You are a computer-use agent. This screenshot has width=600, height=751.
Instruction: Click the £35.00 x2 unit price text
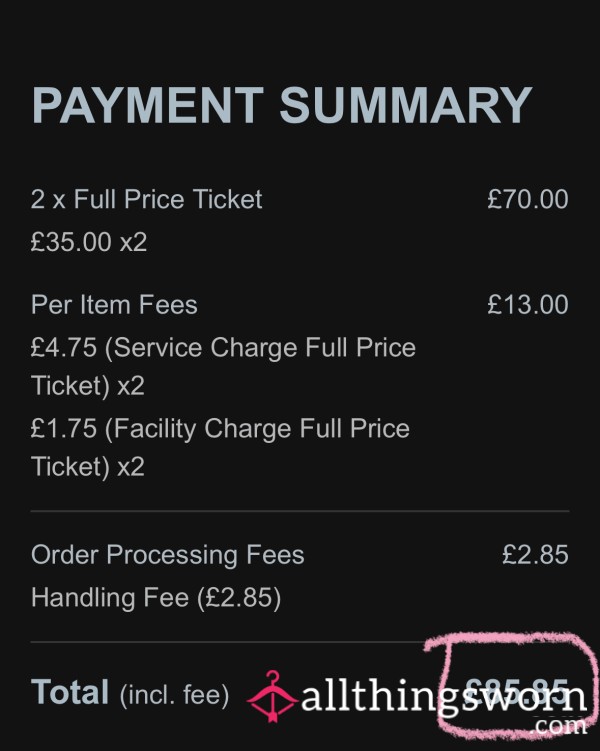[x=89, y=241]
